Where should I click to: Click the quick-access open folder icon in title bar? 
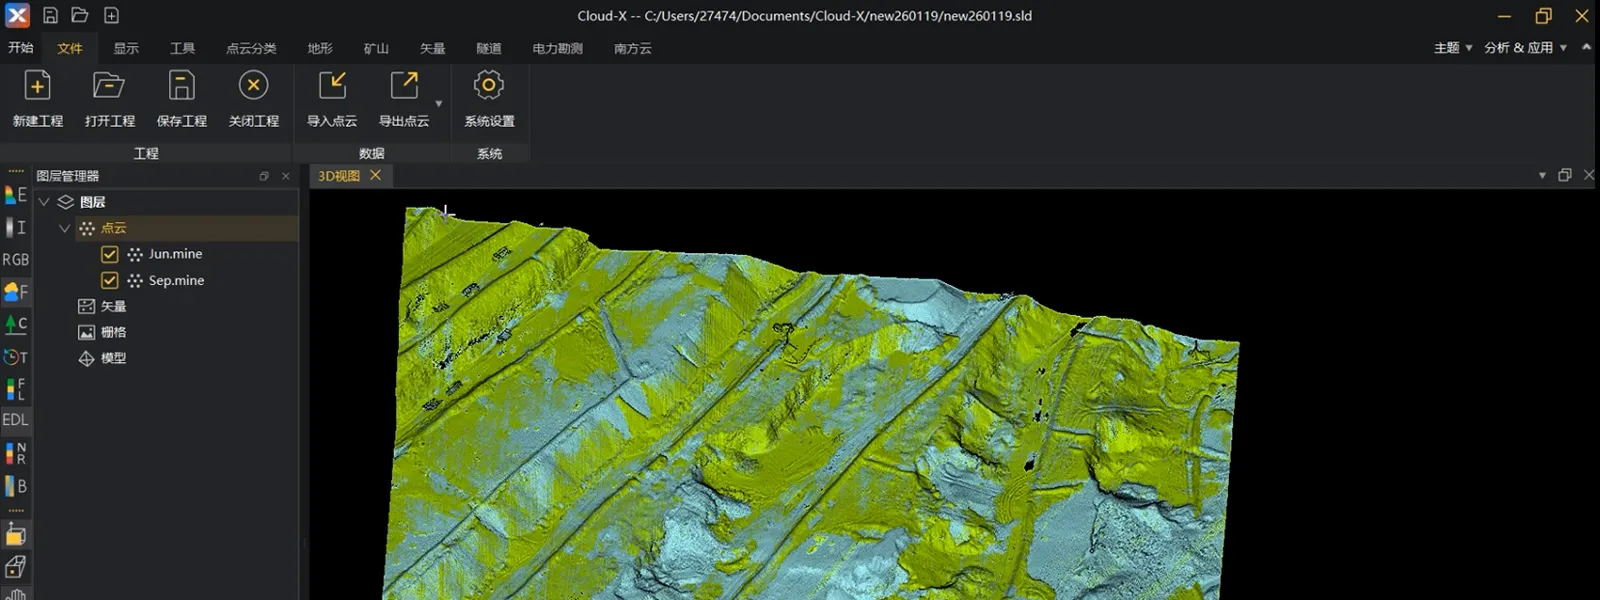80,15
